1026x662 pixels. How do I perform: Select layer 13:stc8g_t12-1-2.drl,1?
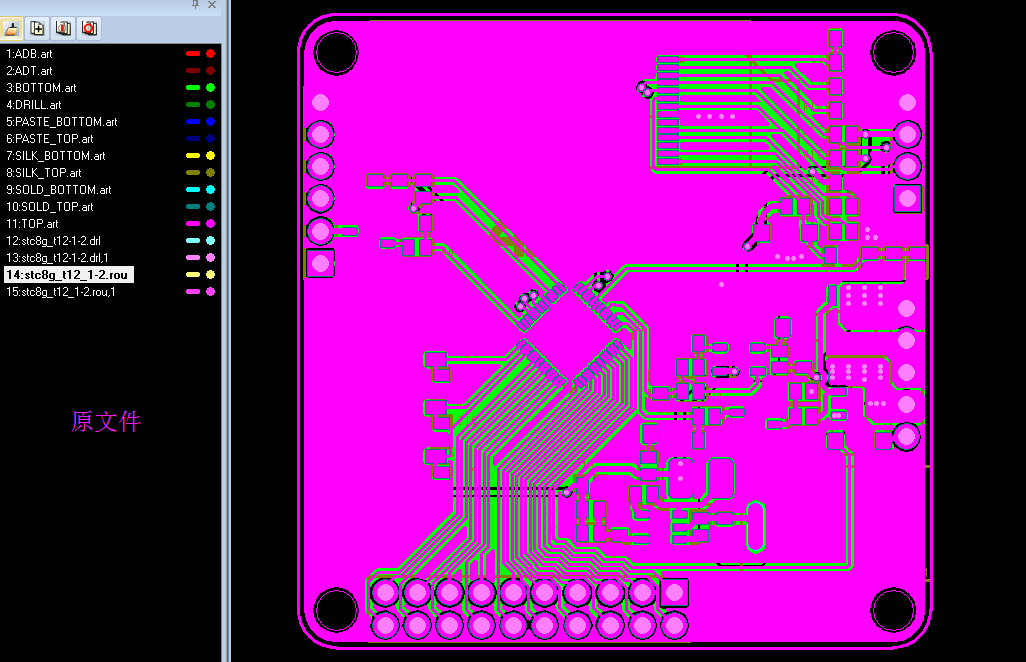coord(57,258)
